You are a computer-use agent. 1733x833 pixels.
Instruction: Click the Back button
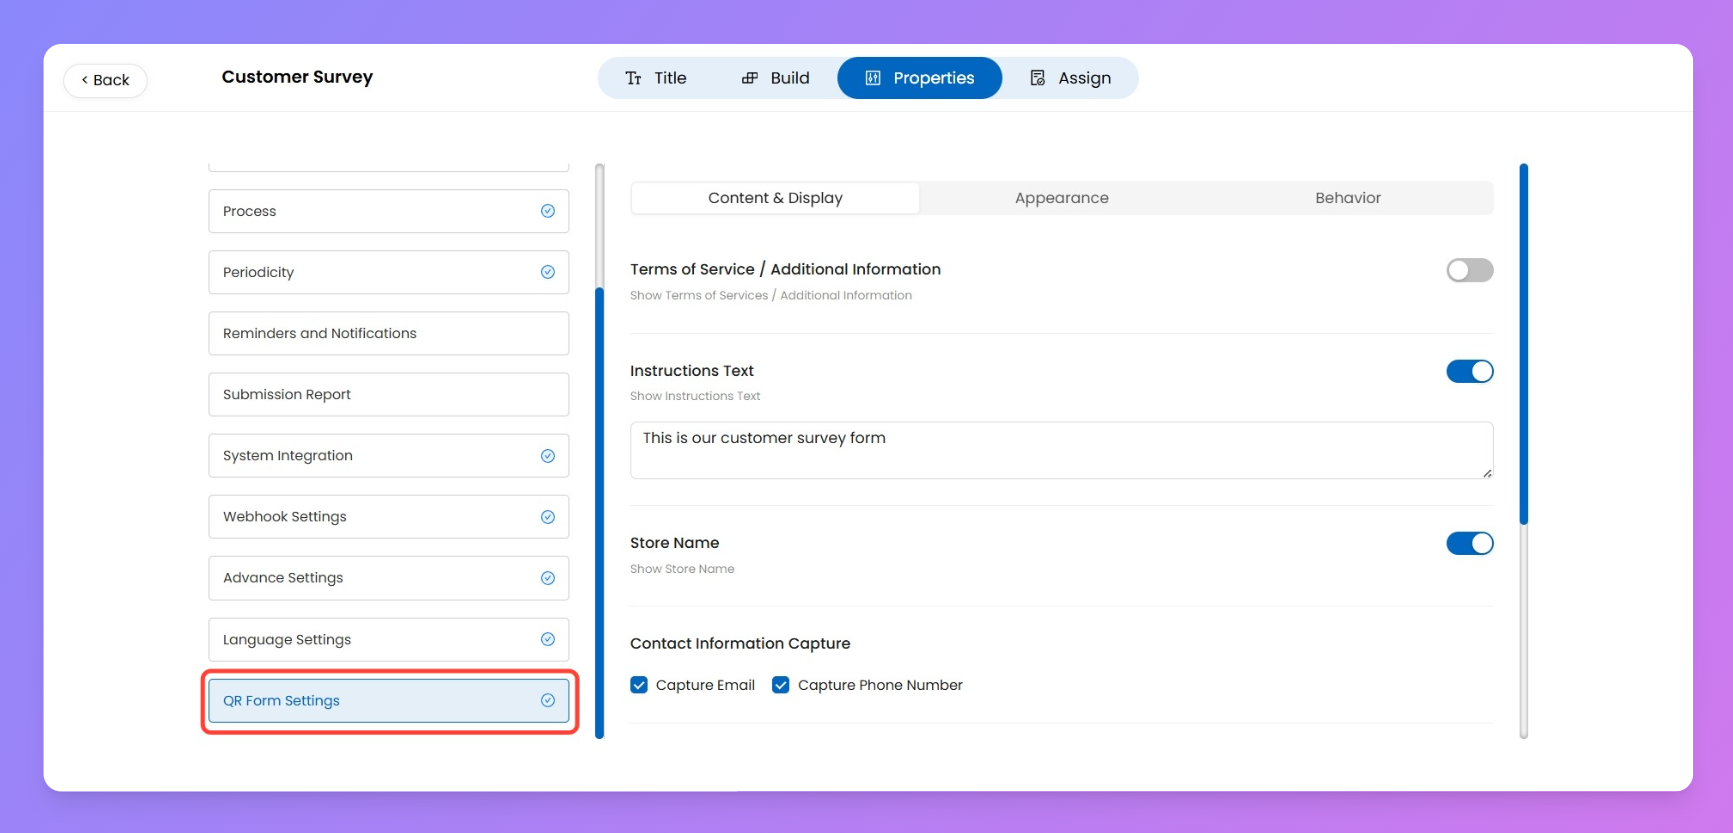pyautogui.click(x=105, y=80)
